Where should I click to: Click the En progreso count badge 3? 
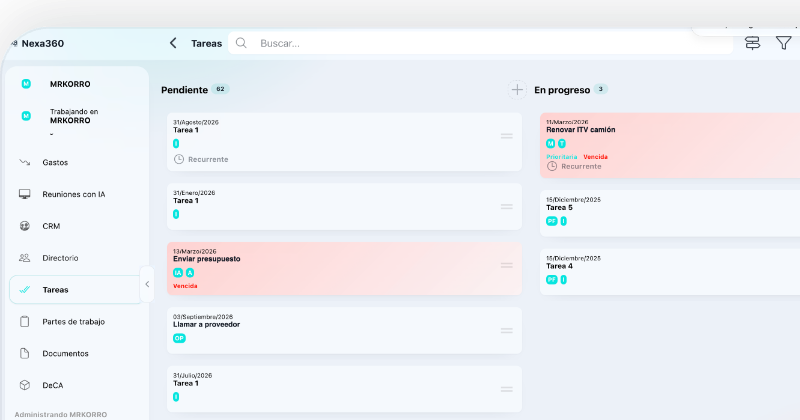[x=601, y=89]
